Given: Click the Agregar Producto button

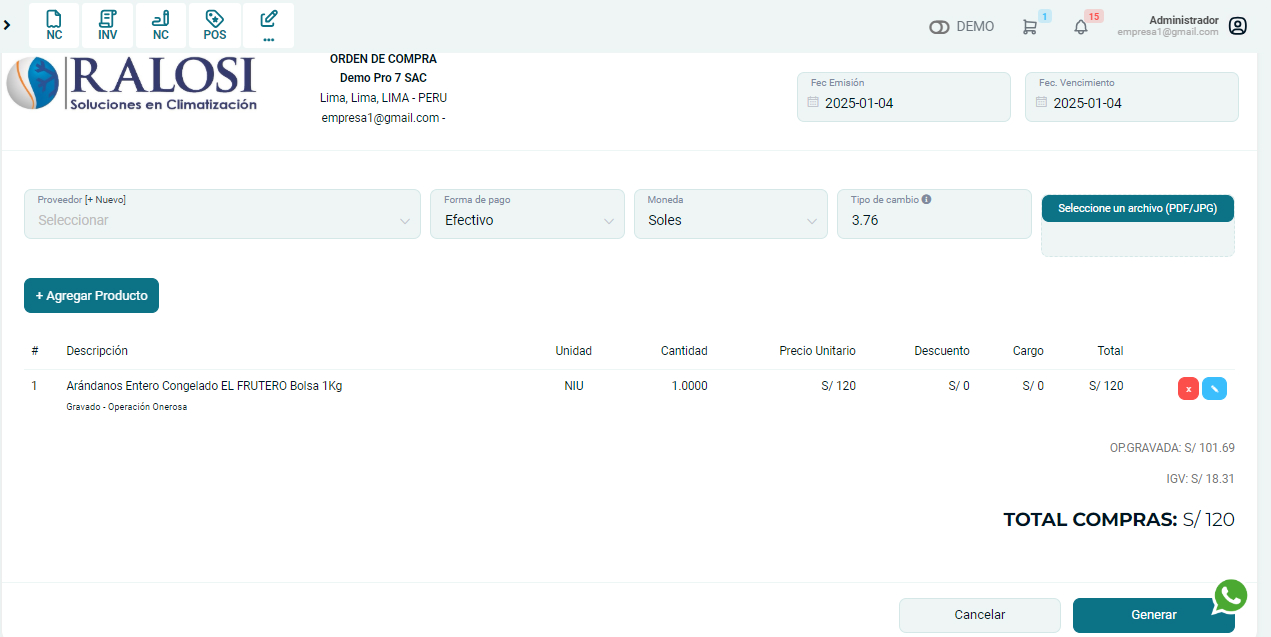Looking at the screenshot, I should tap(91, 296).
